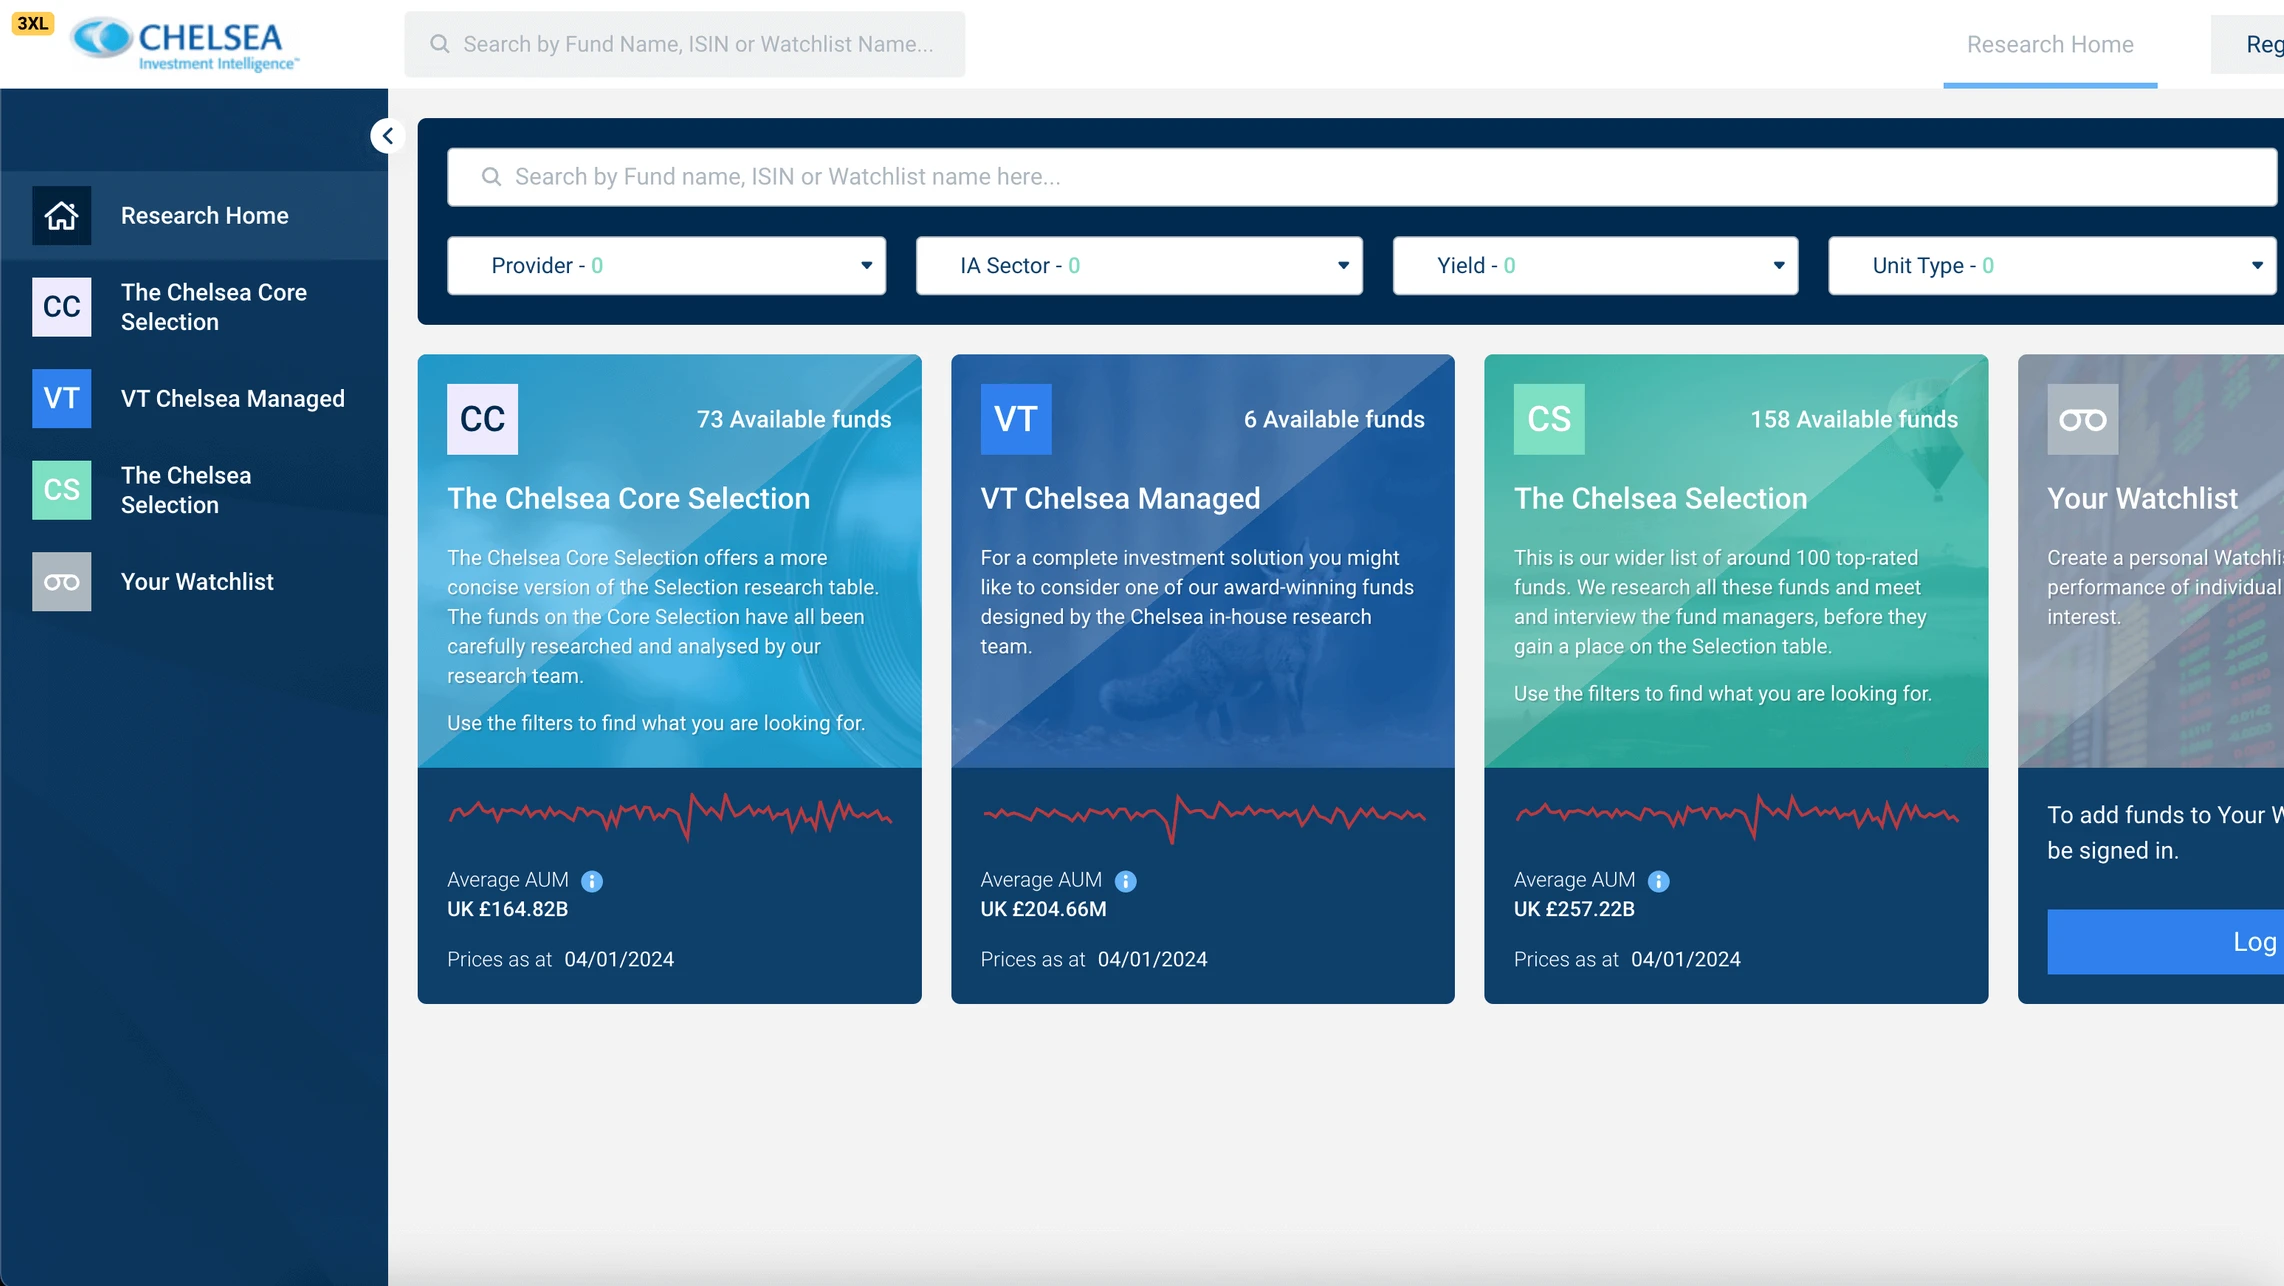Click the CC badge on Core Selection card

(x=482, y=419)
